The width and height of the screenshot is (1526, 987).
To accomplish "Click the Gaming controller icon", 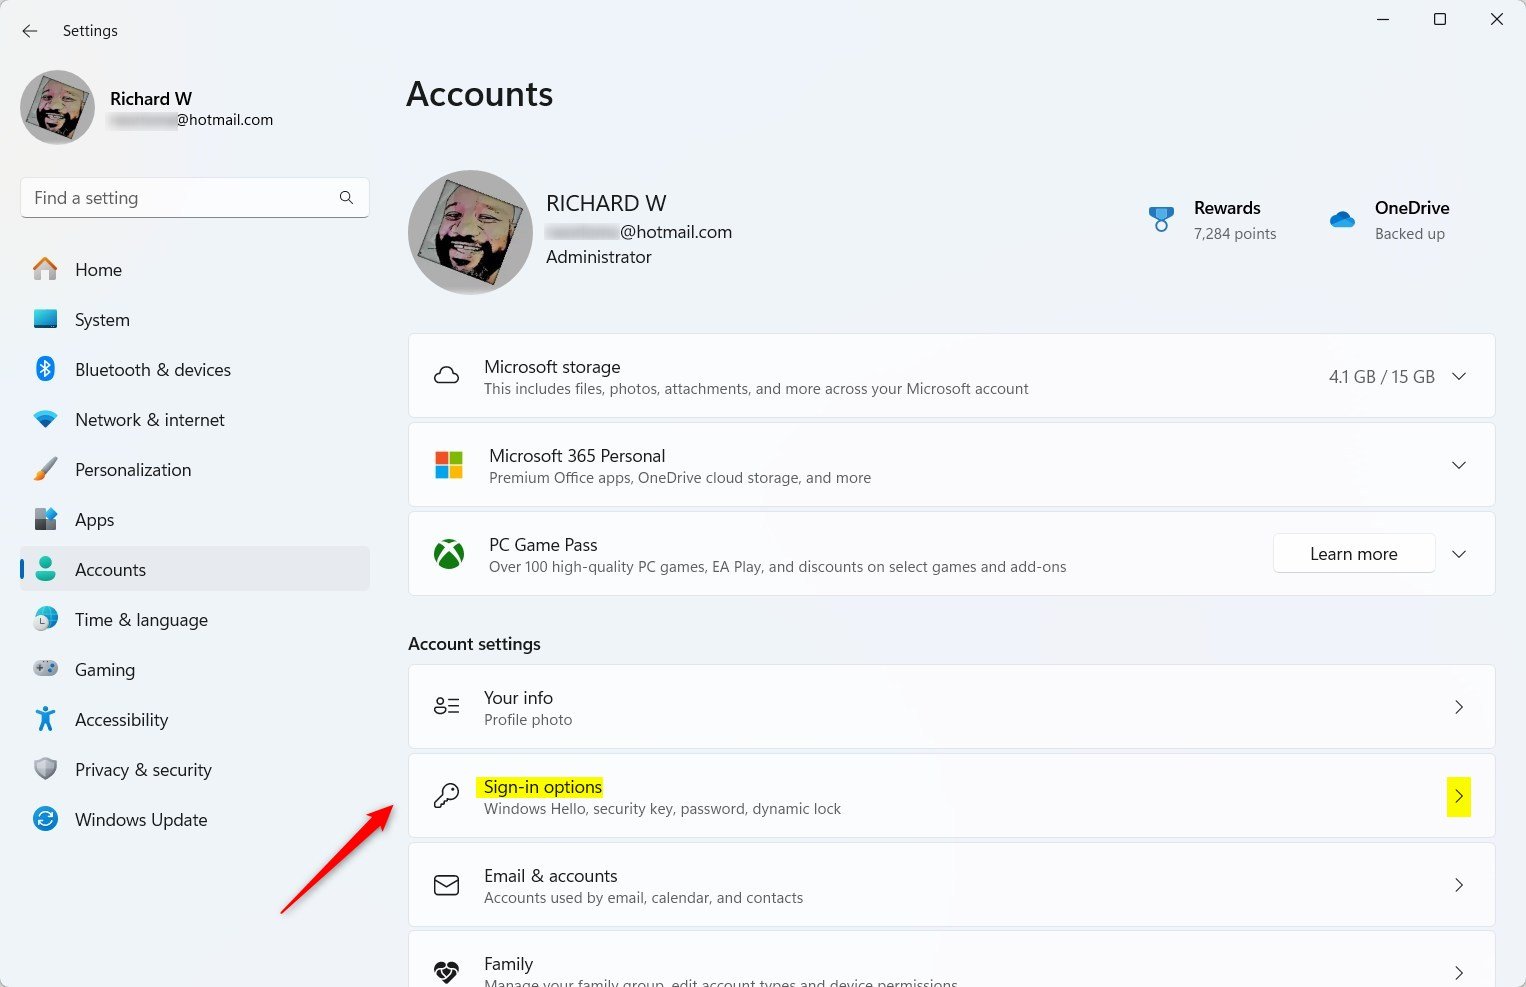I will click(46, 669).
